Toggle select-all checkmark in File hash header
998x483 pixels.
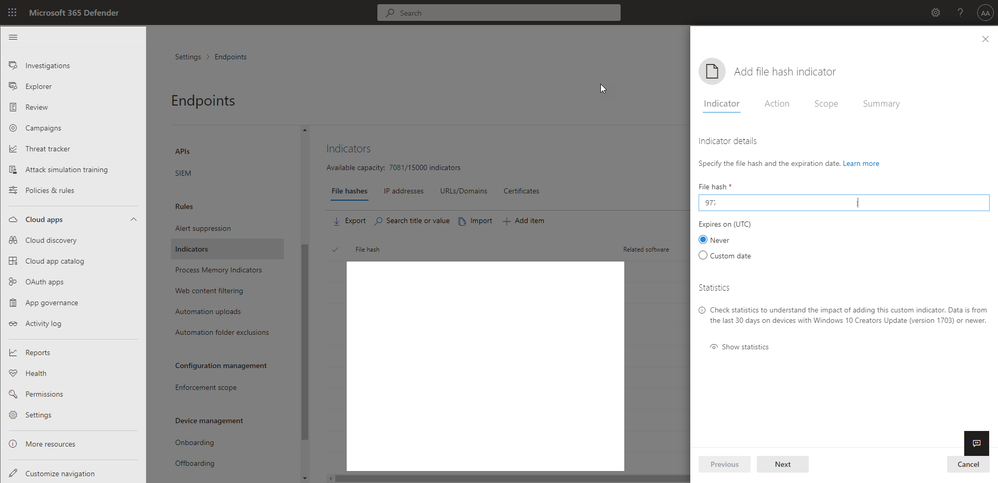point(335,249)
